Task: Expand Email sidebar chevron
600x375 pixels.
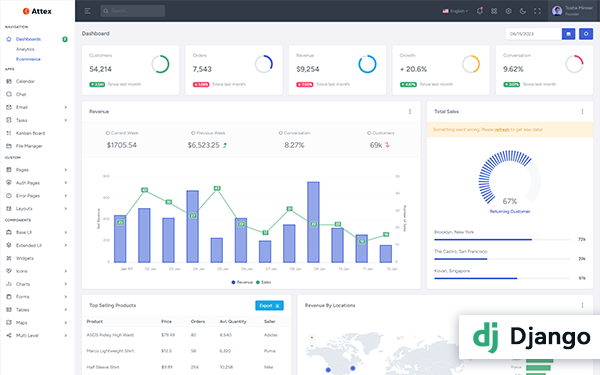Action: (66, 107)
